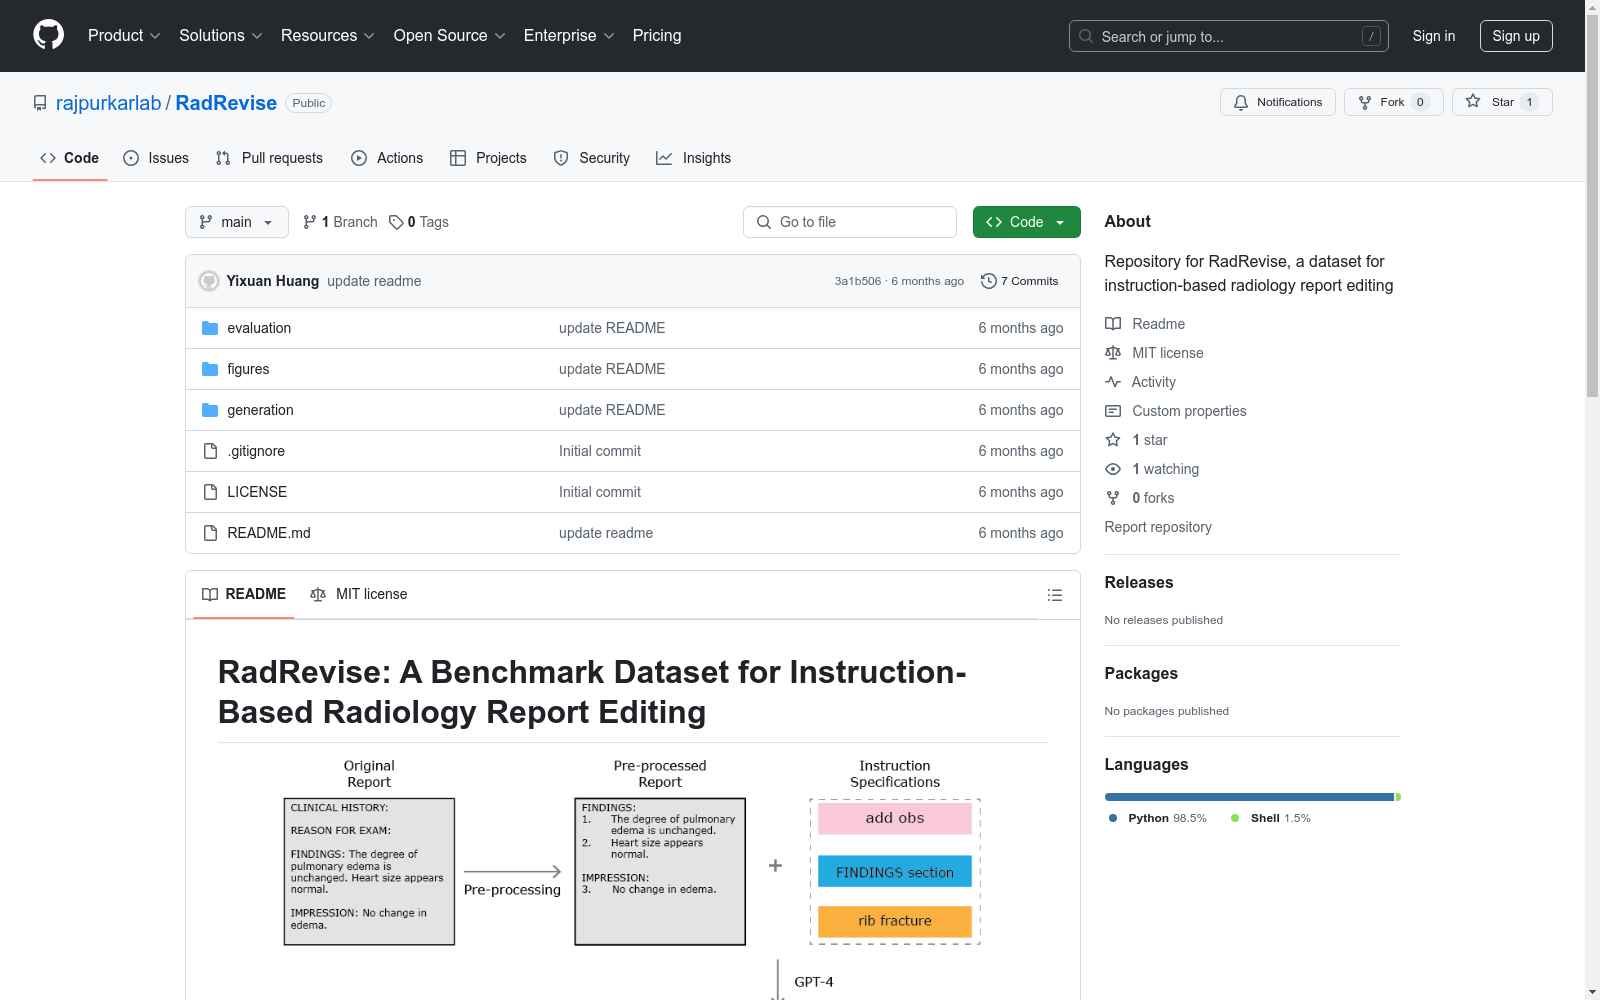Expand the Solutions menu
Viewport: 1600px width, 1000px height.
click(221, 35)
